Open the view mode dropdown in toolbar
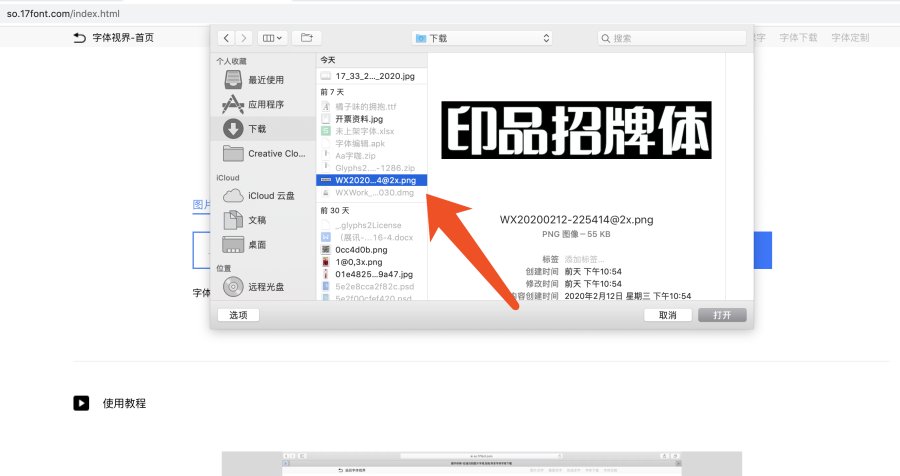 coord(272,38)
